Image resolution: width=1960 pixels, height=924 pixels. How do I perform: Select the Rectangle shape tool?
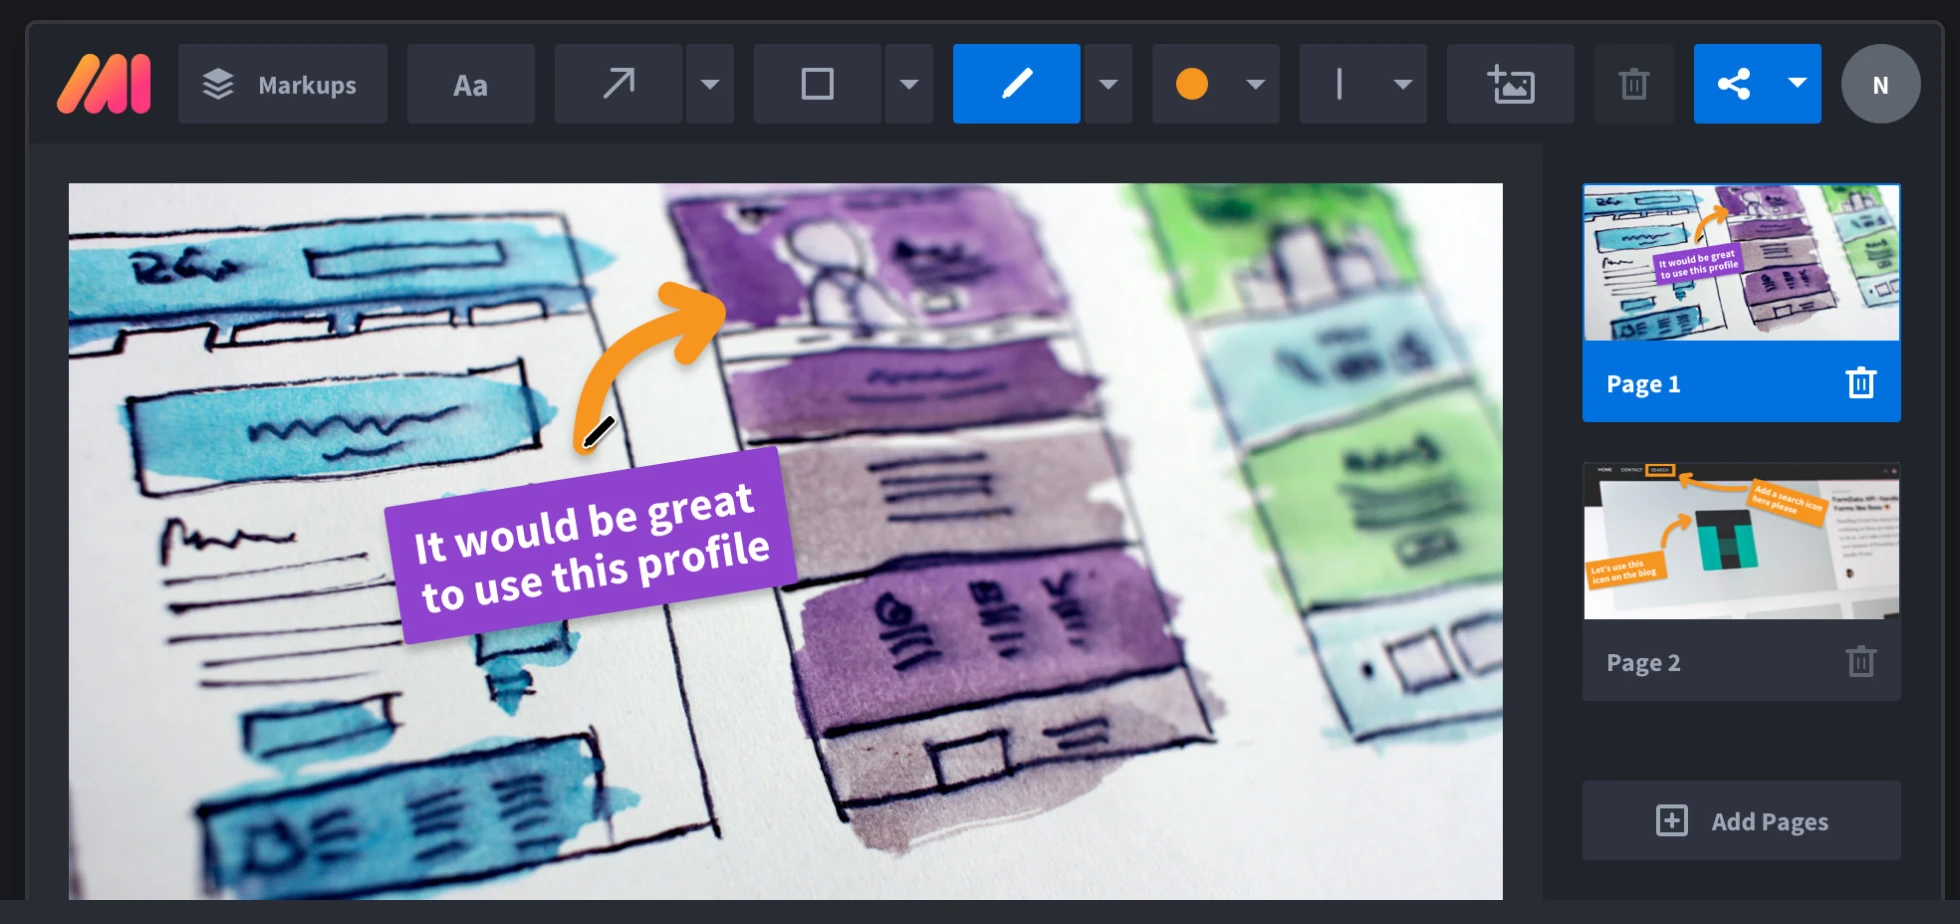(816, 84)
